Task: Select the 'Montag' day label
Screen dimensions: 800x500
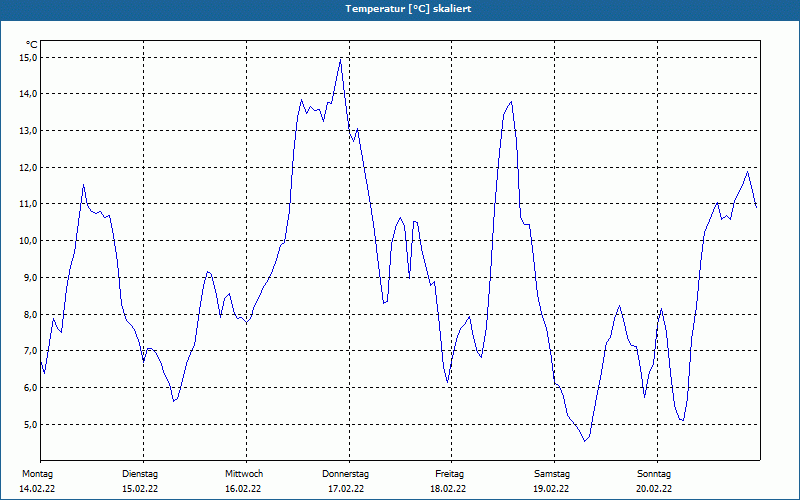Action: pyautogui.click(x=37, y=474)
